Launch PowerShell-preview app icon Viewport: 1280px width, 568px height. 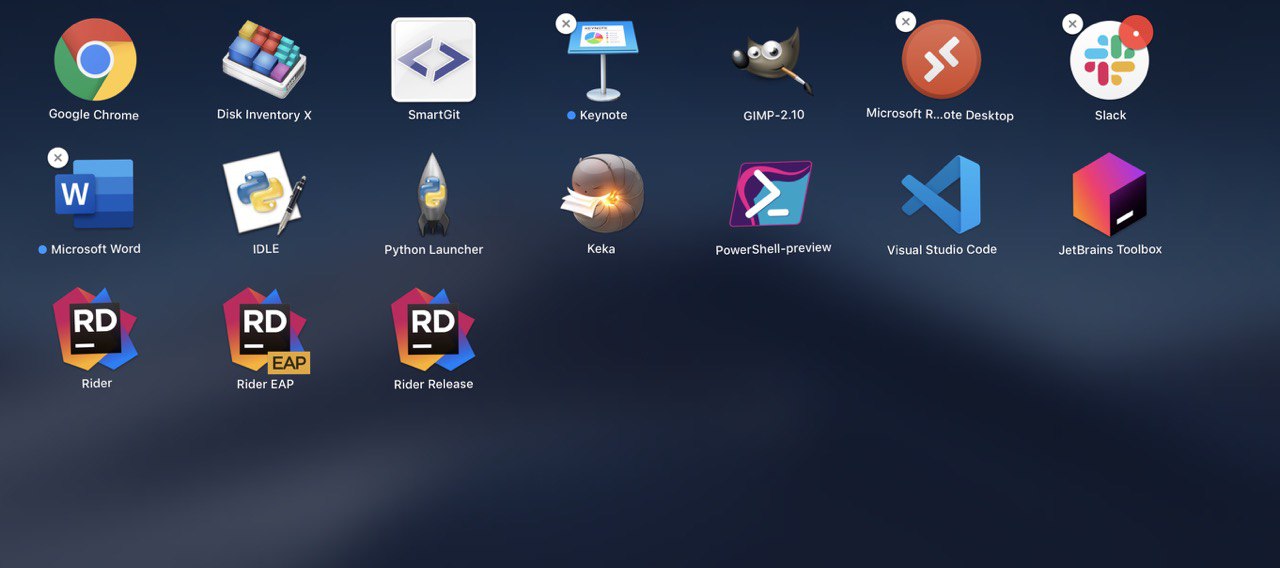click(771, 194)
